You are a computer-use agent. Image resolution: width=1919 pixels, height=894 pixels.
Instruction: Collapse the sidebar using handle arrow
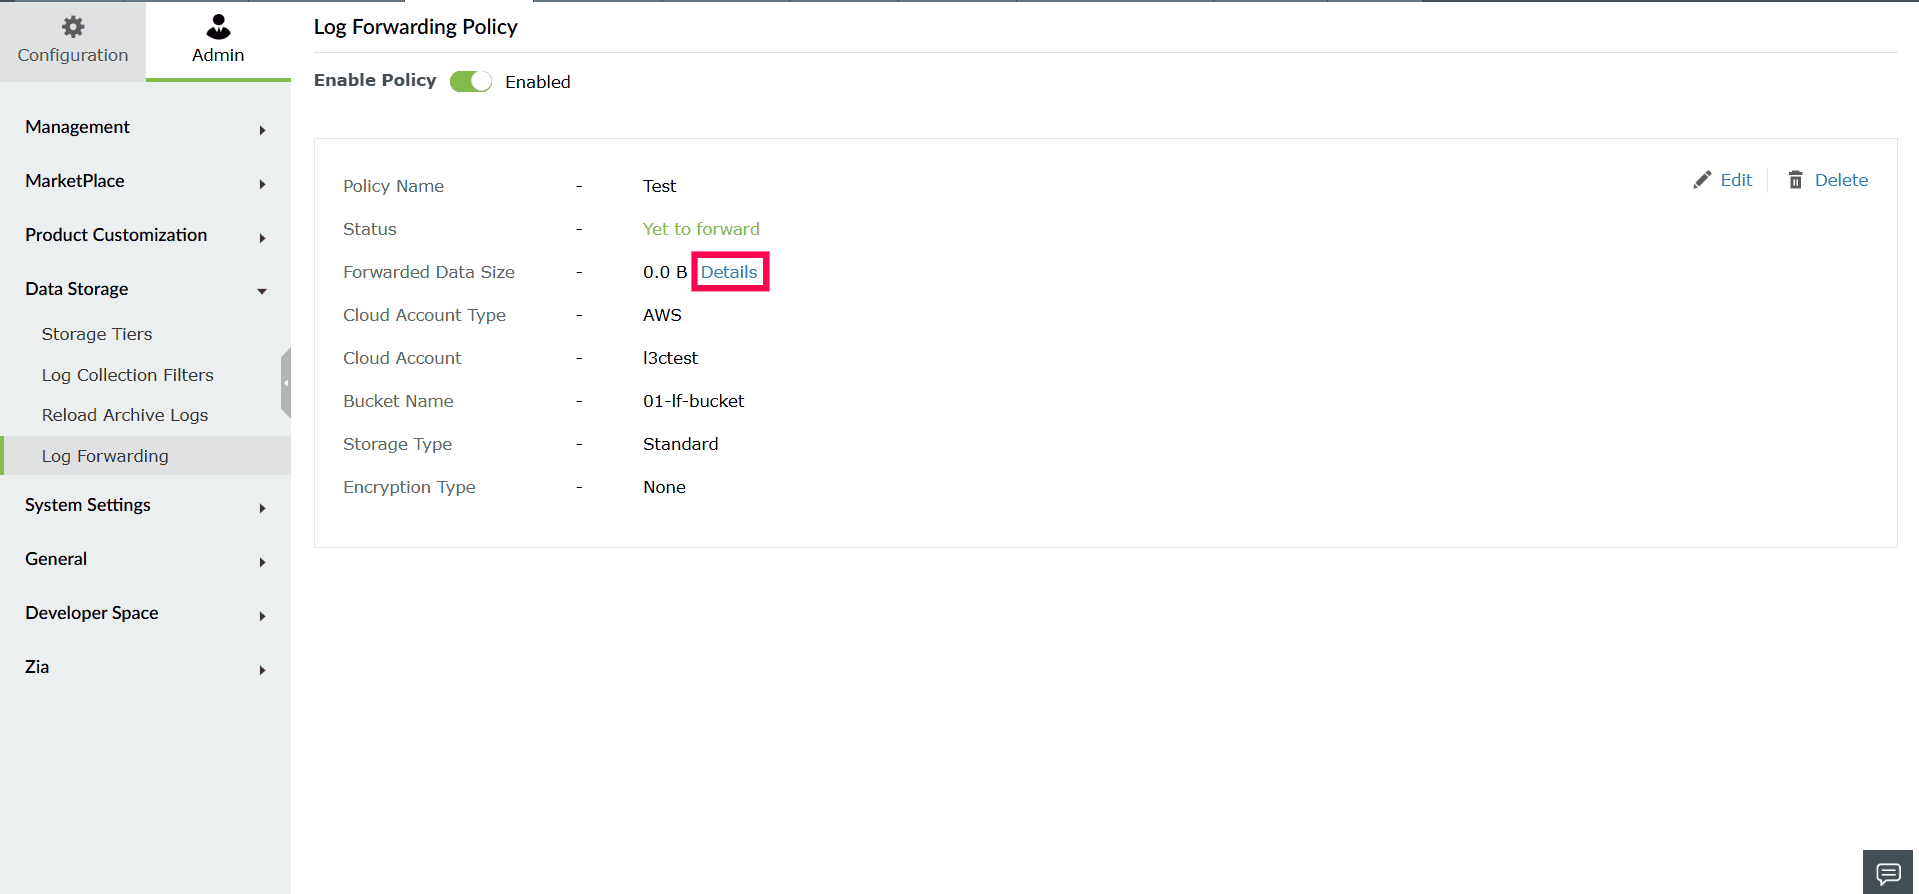286,383
